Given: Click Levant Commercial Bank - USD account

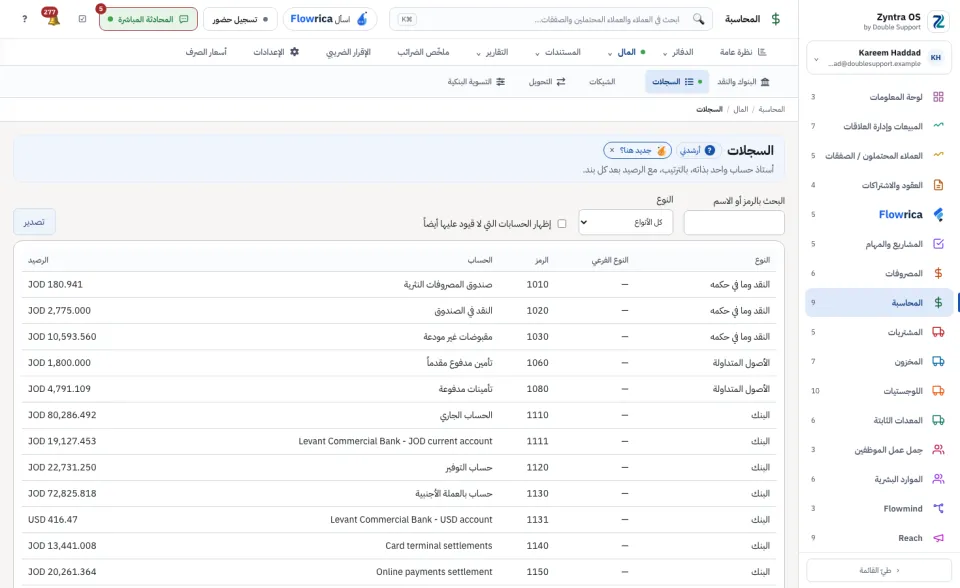Looking at the screenshot, I should pyautogui.click(x=411, y=519).
